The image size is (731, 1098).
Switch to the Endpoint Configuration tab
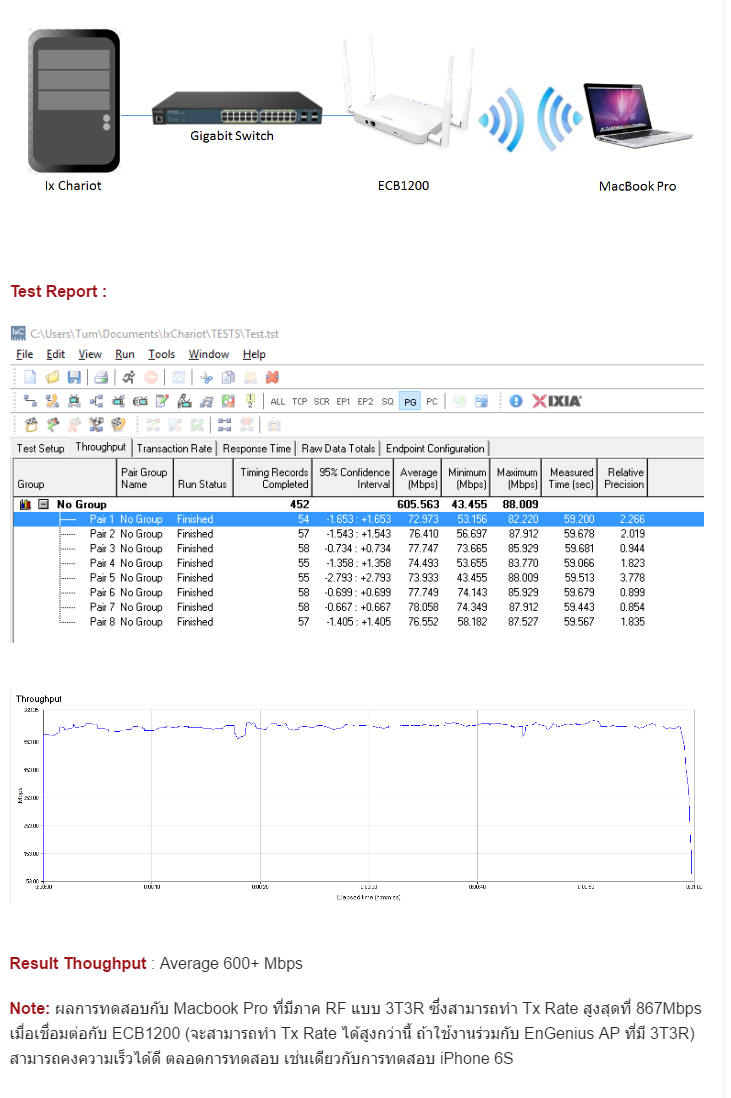click(435, 448)
